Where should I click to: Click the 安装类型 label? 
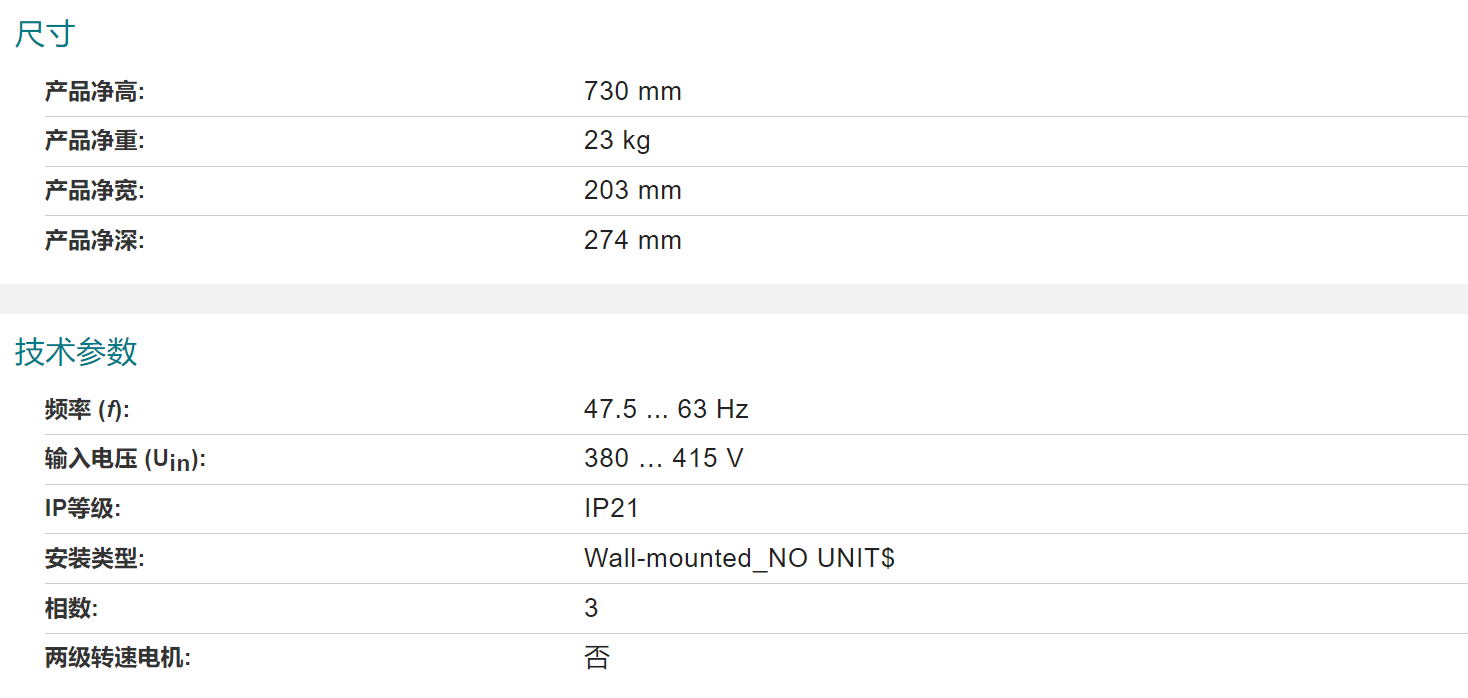point(95,559)
